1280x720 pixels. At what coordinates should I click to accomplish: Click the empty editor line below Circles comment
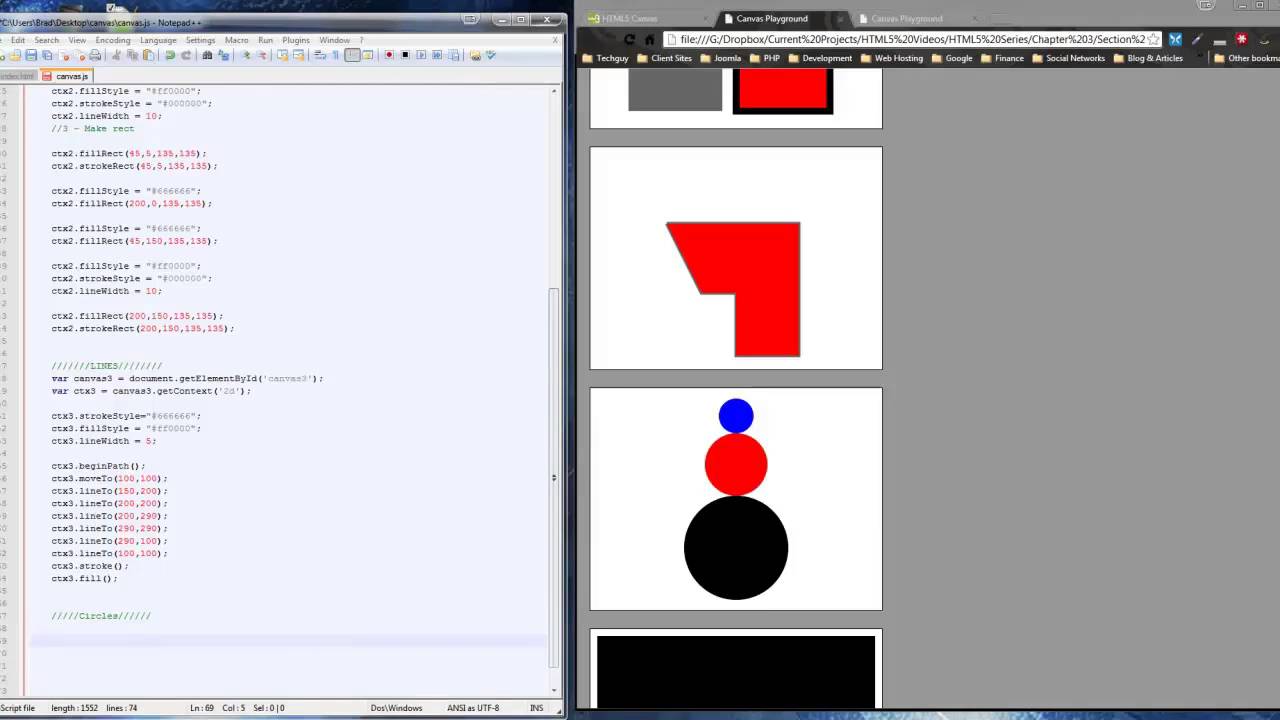[x=290, y=641]
